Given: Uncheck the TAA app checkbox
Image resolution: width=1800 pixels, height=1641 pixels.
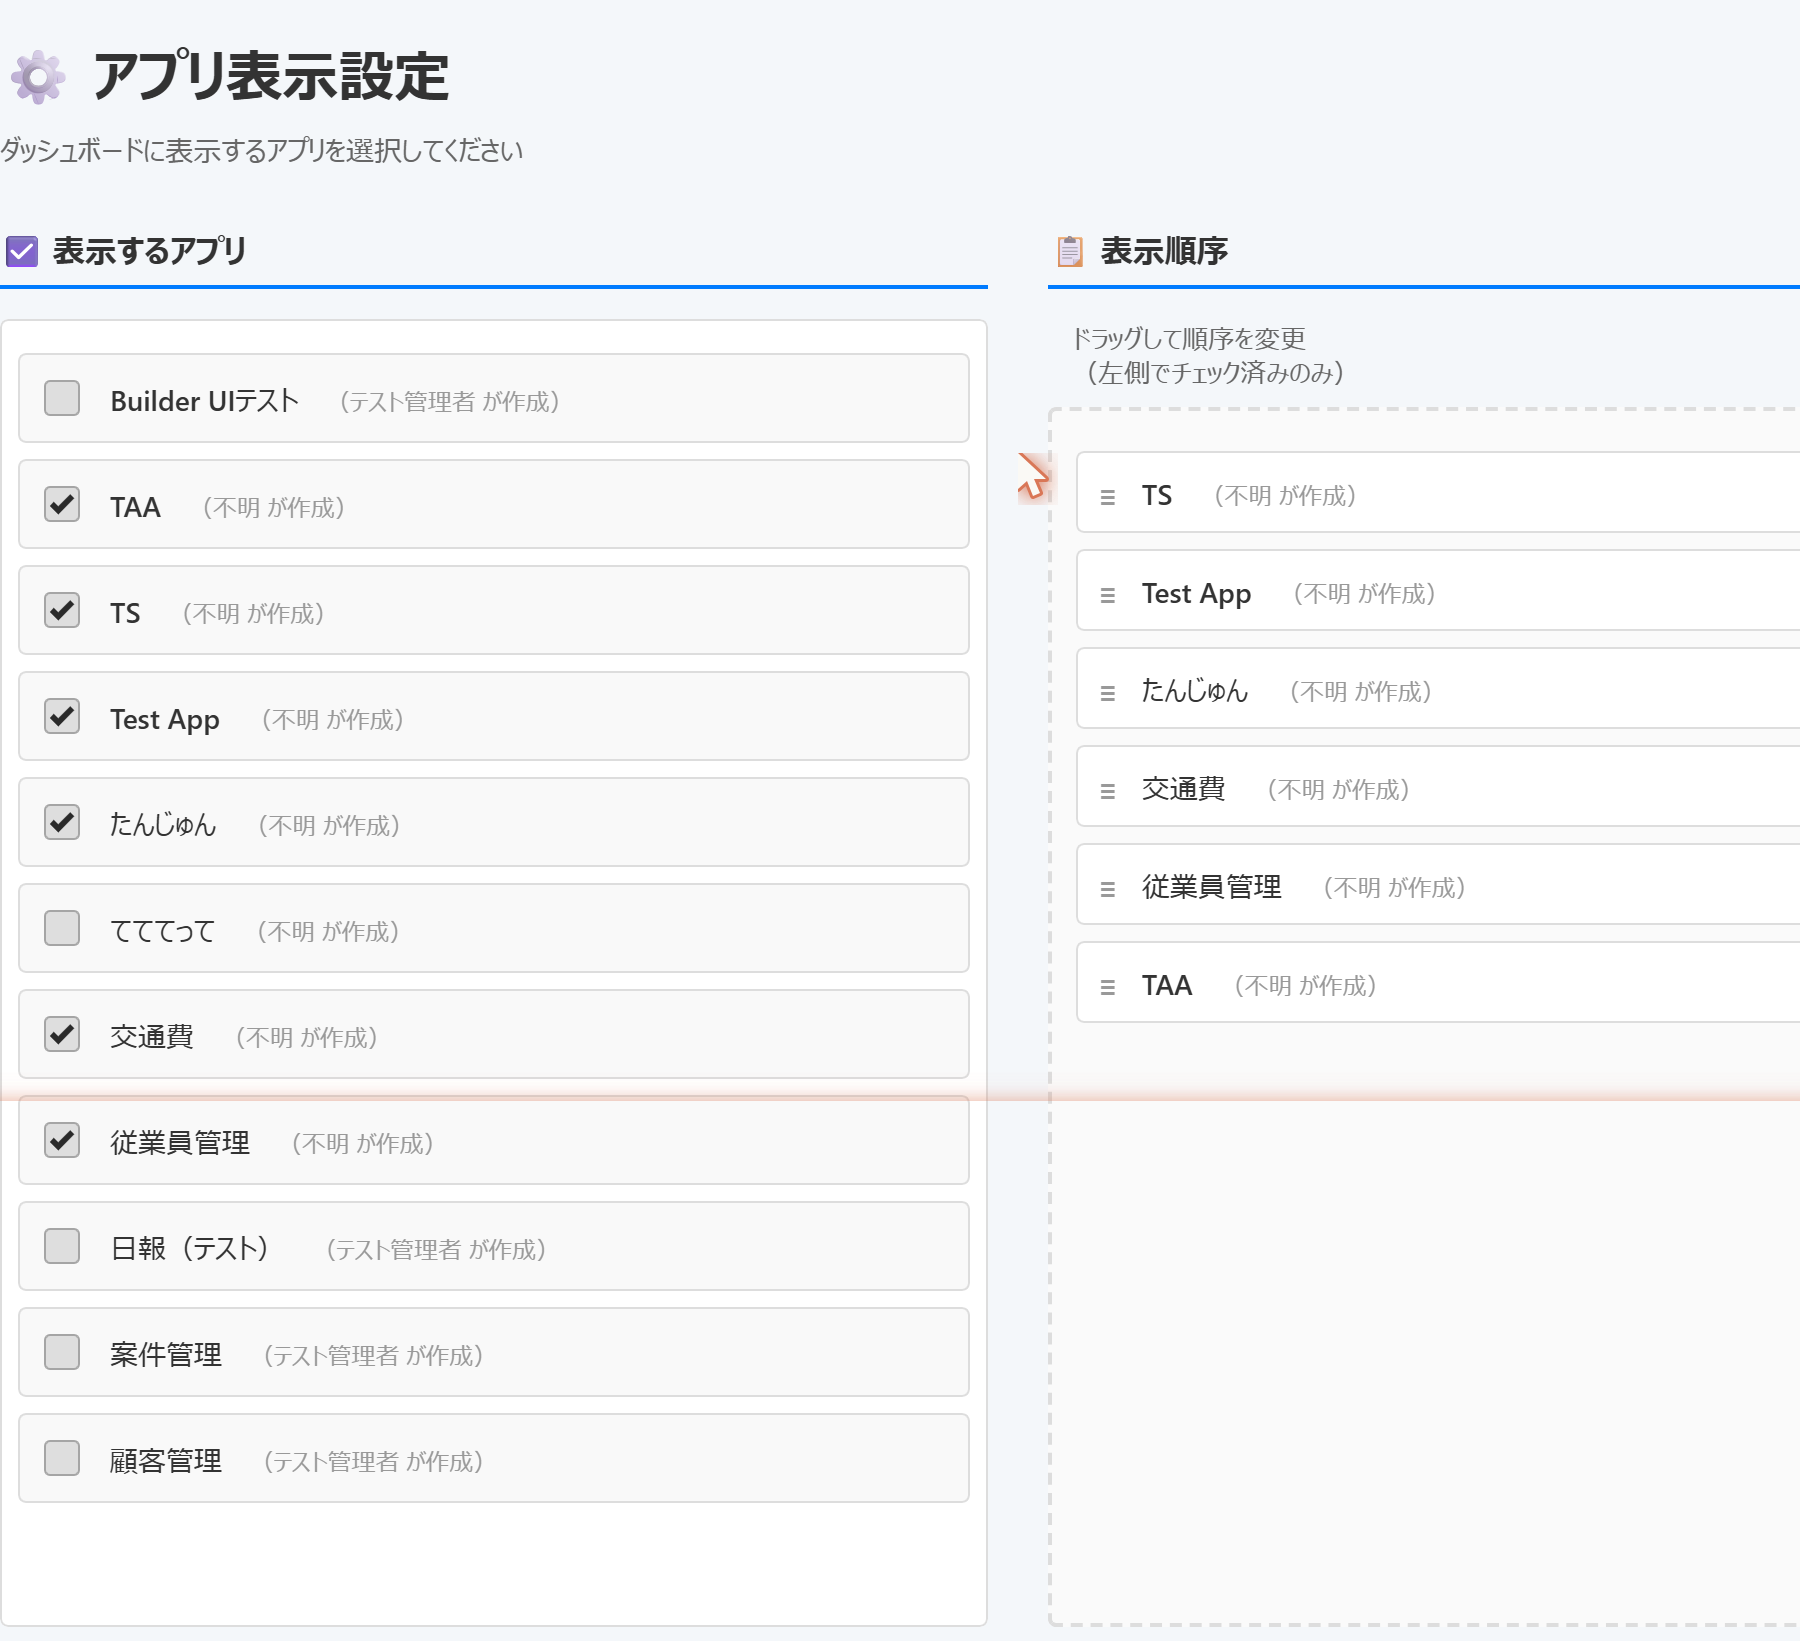Looking at the screenshot, I should click(x=62, y=504).
